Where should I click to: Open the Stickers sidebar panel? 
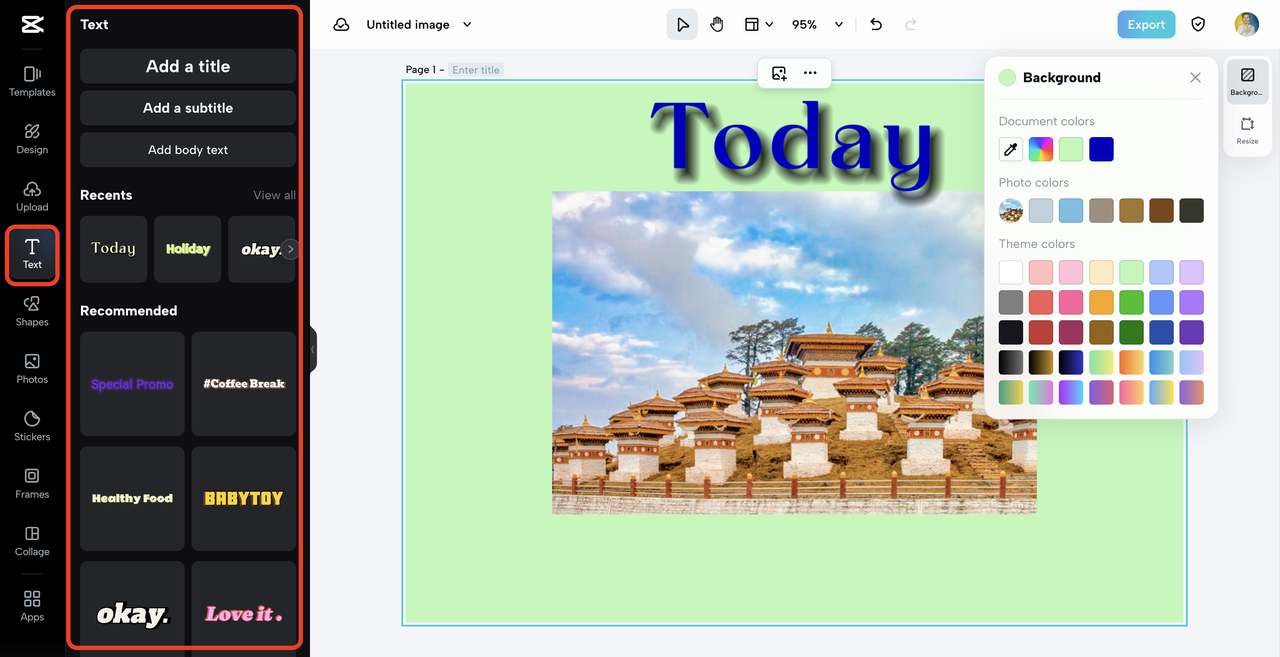(x=32, y=426)
